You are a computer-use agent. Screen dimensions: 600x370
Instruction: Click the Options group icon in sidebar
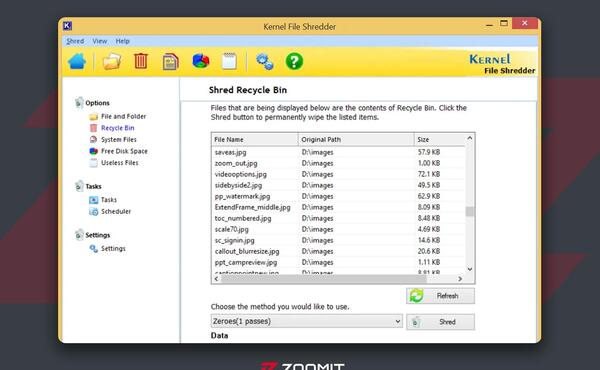pyautogui.click(x=79, y=103)
